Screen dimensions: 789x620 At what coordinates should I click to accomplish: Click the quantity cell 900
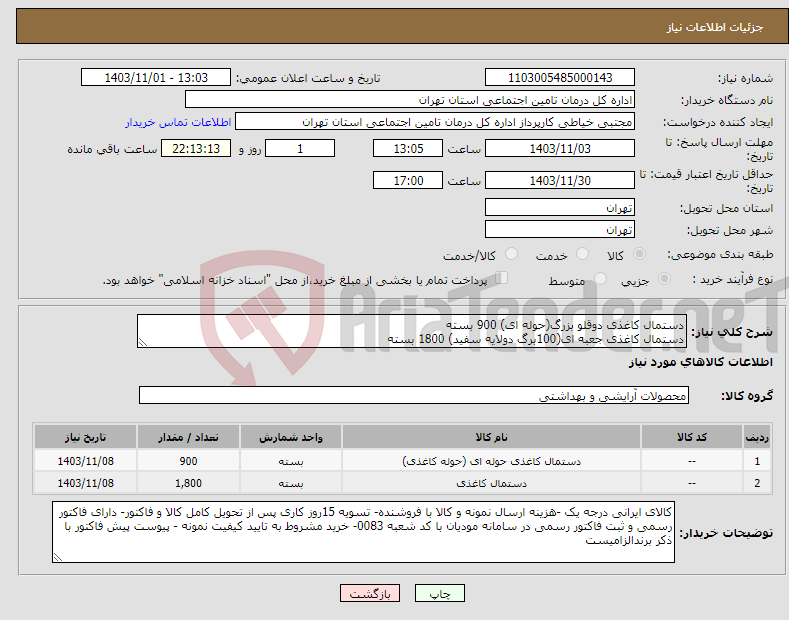188,461
